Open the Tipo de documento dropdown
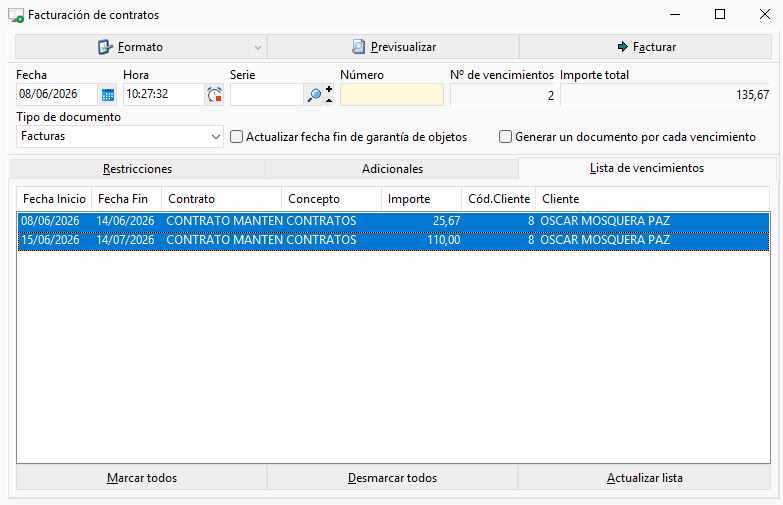This screenshot has width=783, height=505. tap(215, 136)
